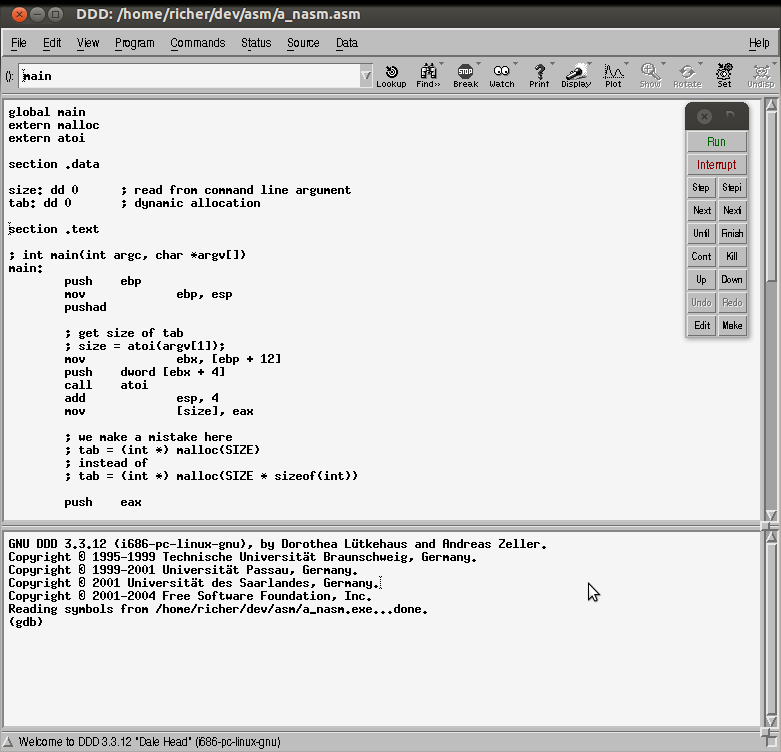Open the File menu

tap(18, 43)
